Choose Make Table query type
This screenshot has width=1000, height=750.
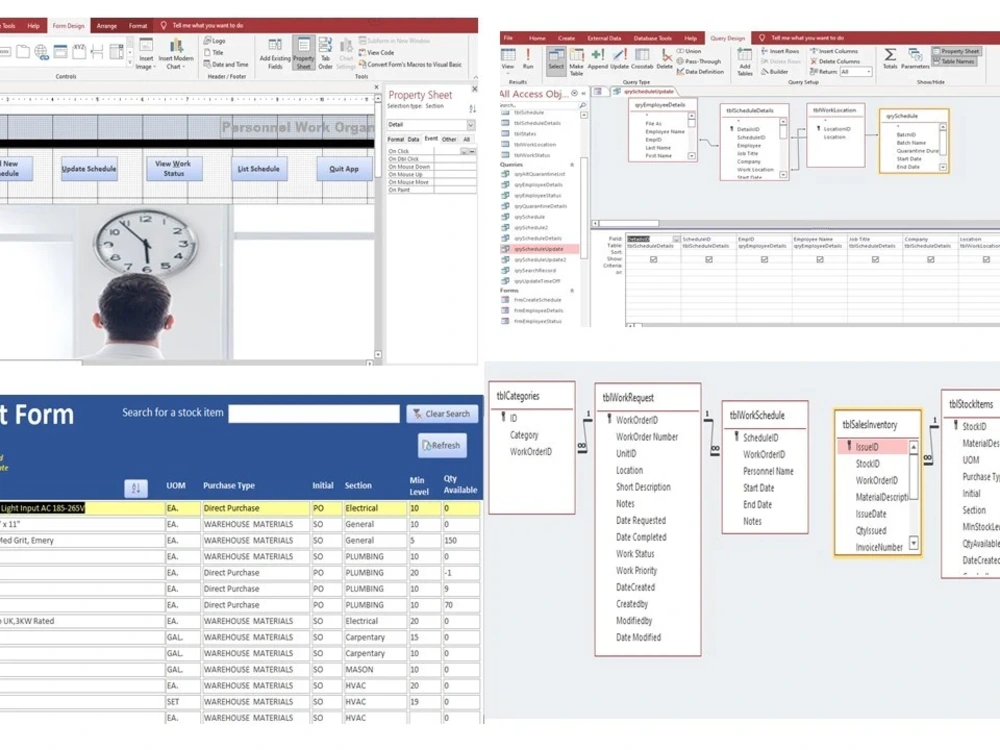[x=577, y=62]
